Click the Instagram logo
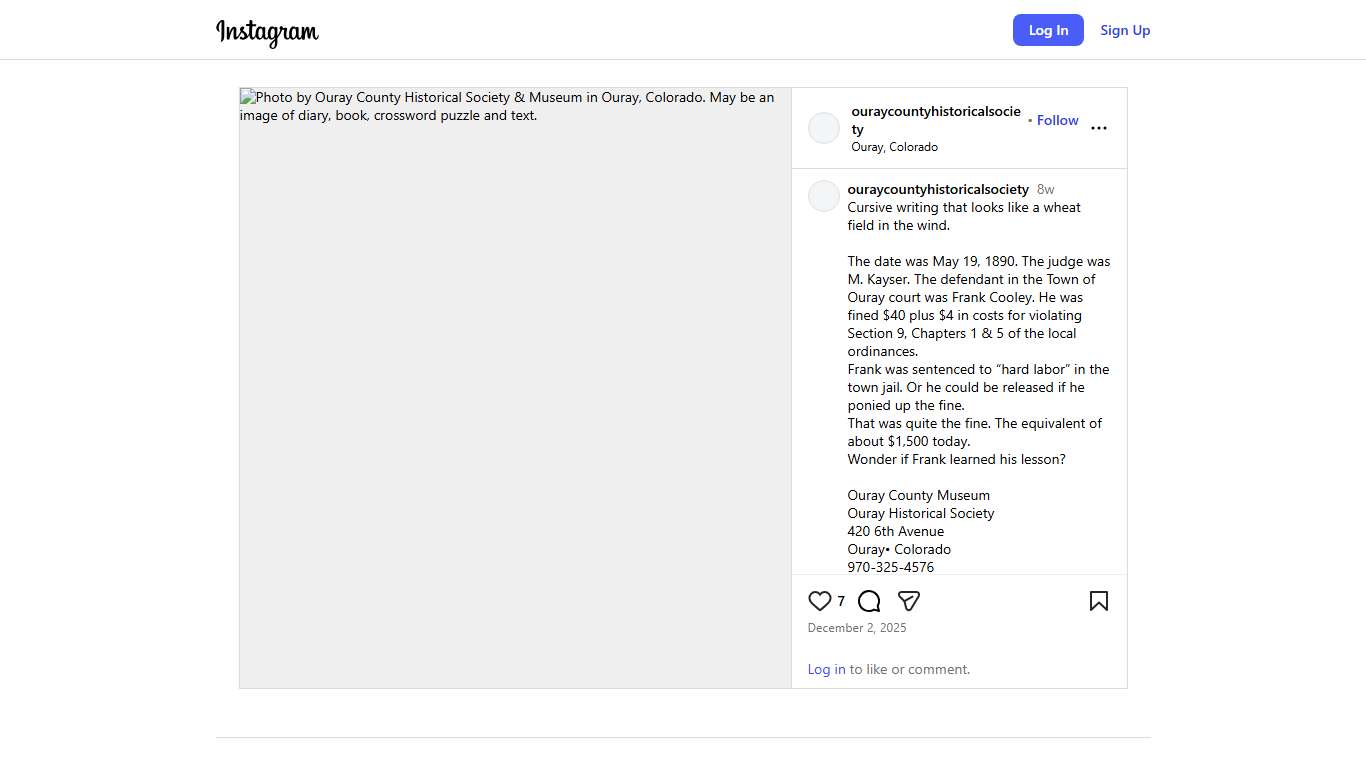Image resolution: width=1366 pixels, height=768 pixels. tap(267, 32)
